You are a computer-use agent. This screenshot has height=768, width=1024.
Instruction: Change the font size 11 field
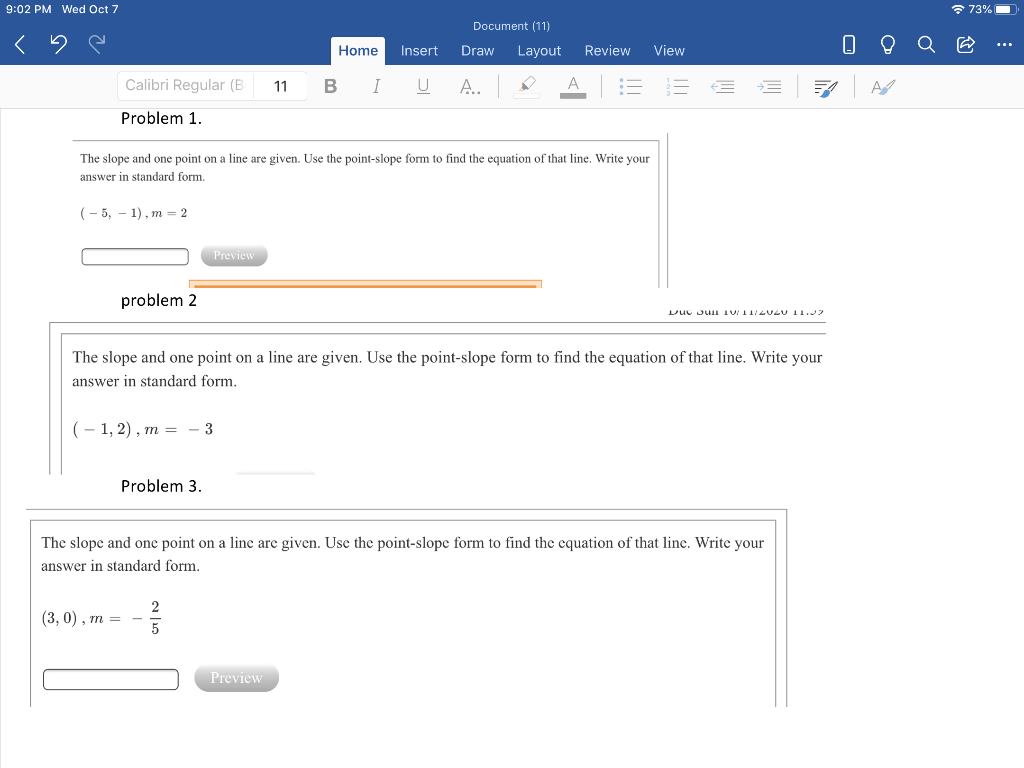tap(281, 86)
